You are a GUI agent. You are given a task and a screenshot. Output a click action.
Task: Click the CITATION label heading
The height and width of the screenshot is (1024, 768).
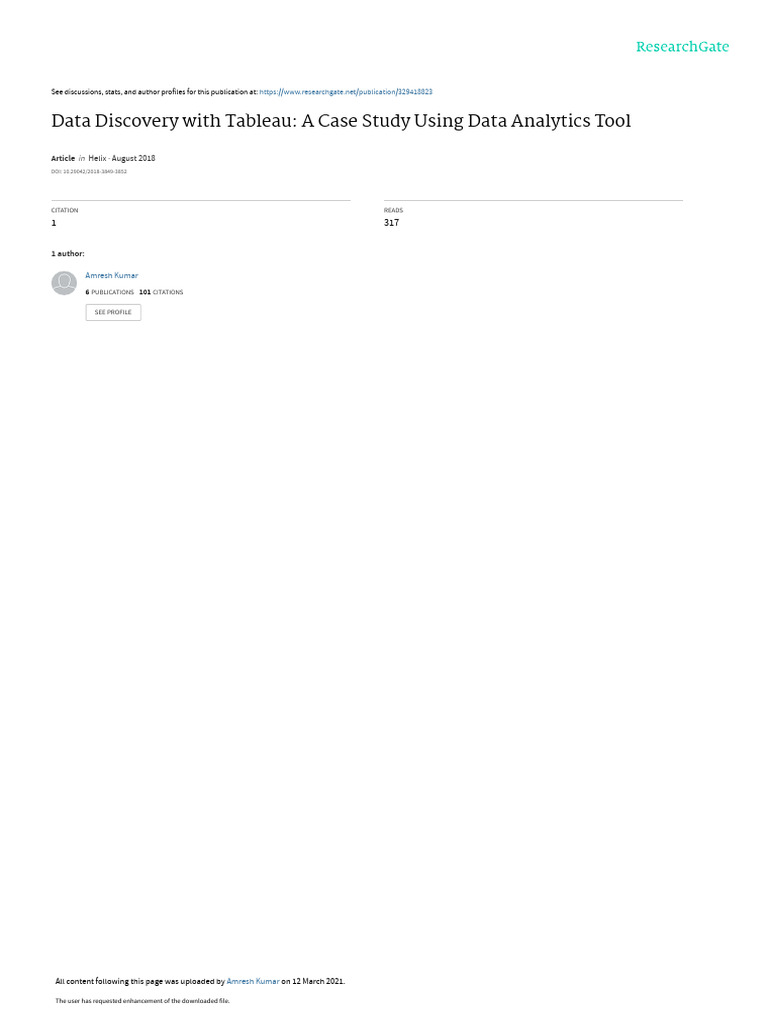tap(65, 210)
